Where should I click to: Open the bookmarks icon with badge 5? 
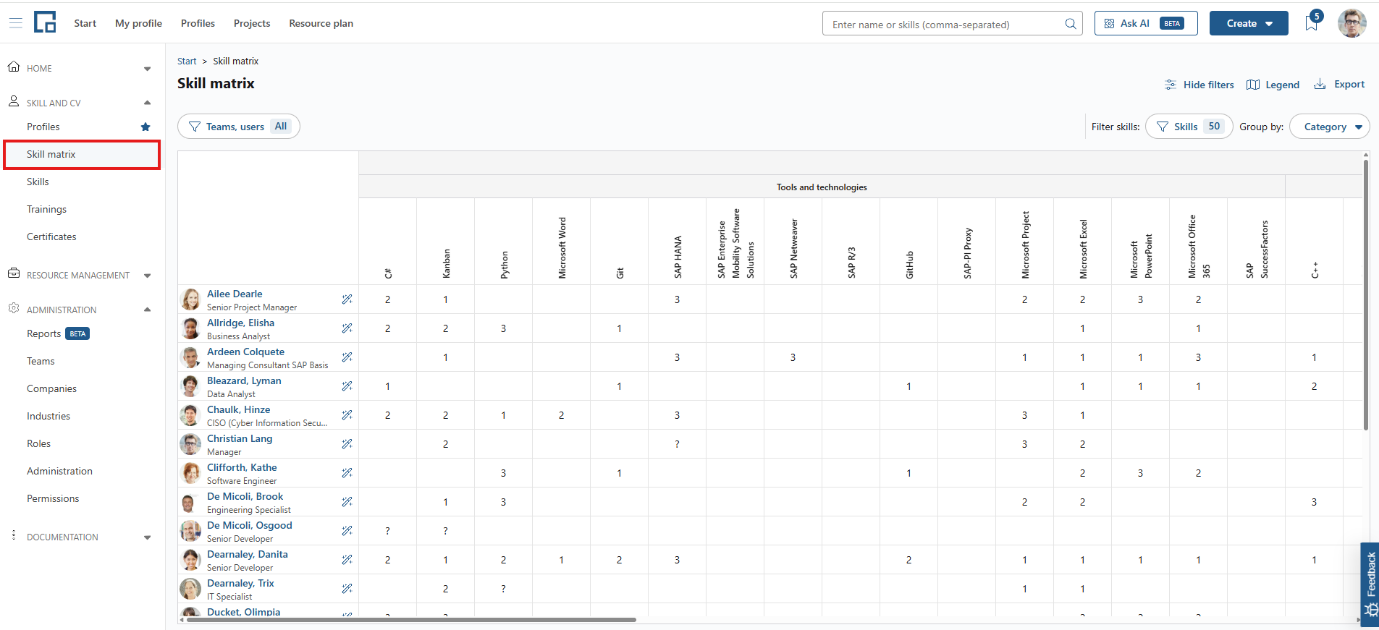tap(1312, 22)
